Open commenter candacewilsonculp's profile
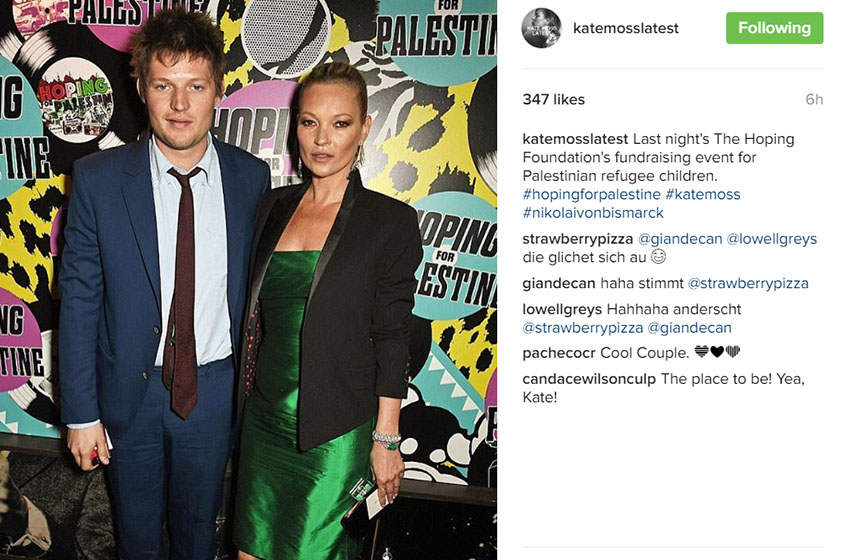Image resolution: width=847 pixels, height=560 pixels. click(589, 379)
